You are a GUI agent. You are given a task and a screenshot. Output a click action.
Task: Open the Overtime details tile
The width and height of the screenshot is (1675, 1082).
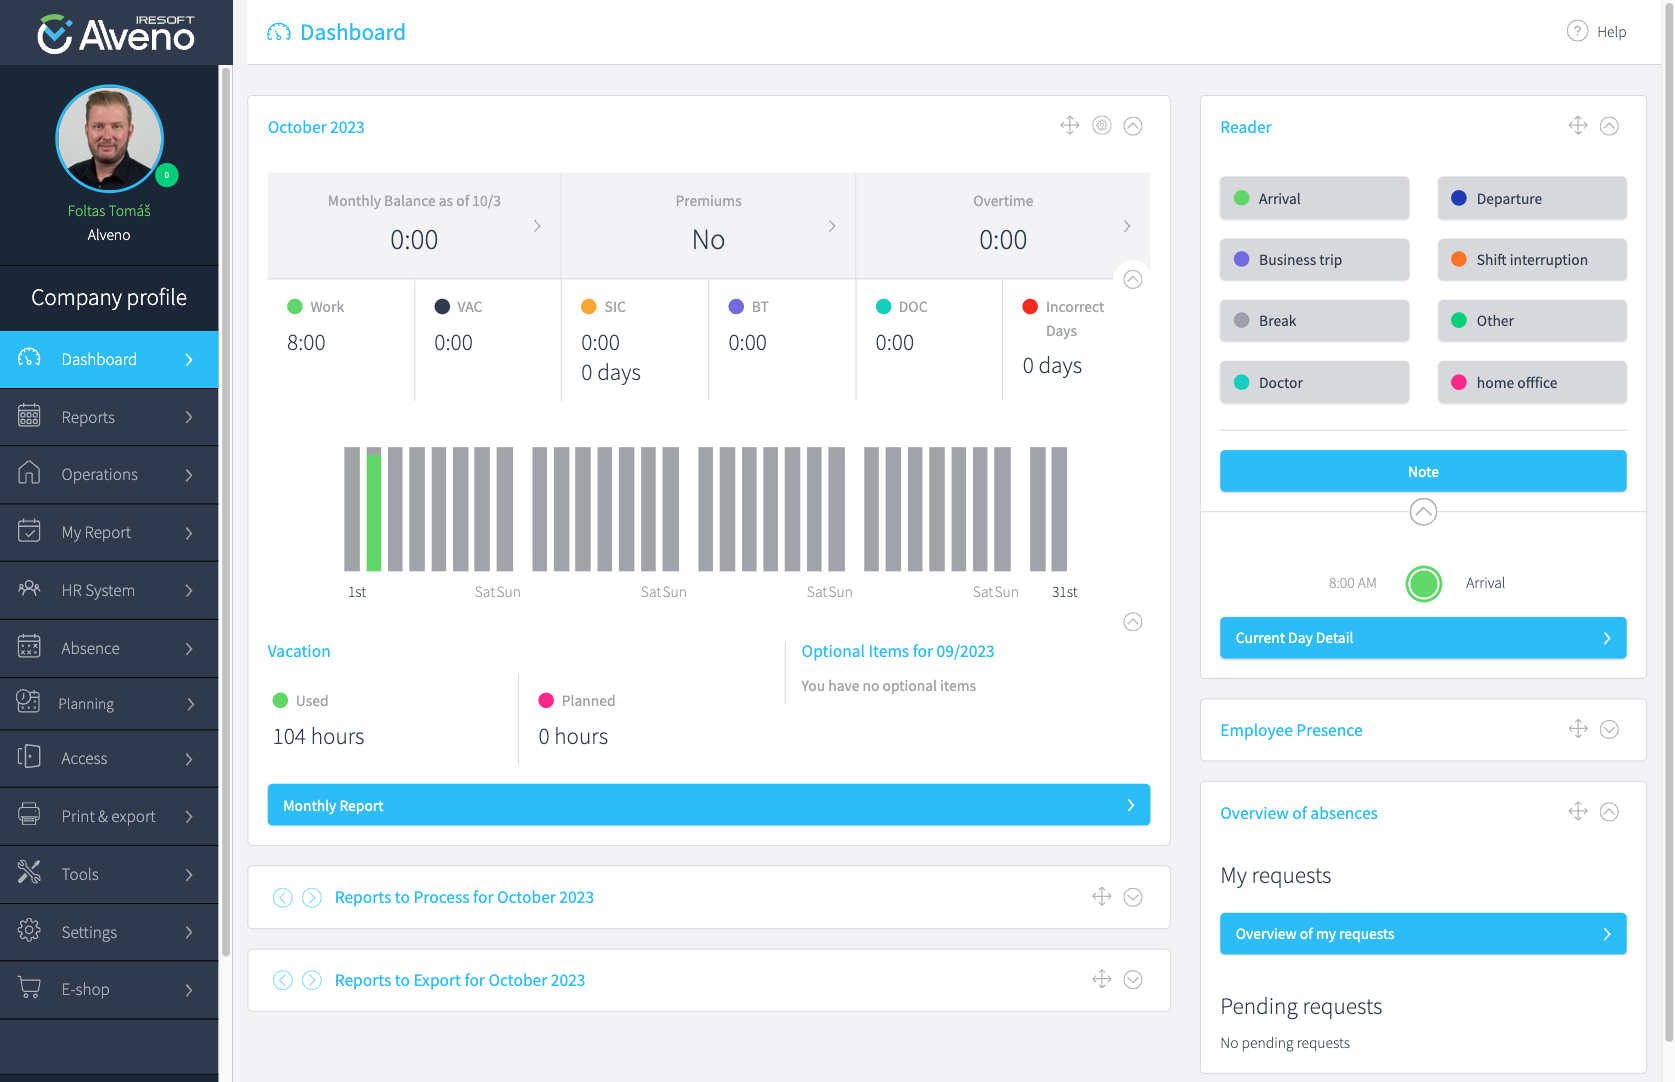pyautogui.click(x=1003, y=226)
